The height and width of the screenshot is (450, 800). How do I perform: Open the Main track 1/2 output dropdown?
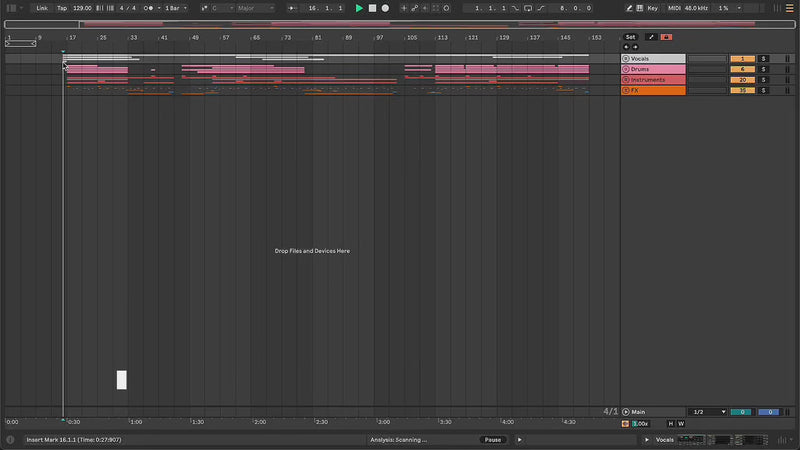tap(709, 412)
